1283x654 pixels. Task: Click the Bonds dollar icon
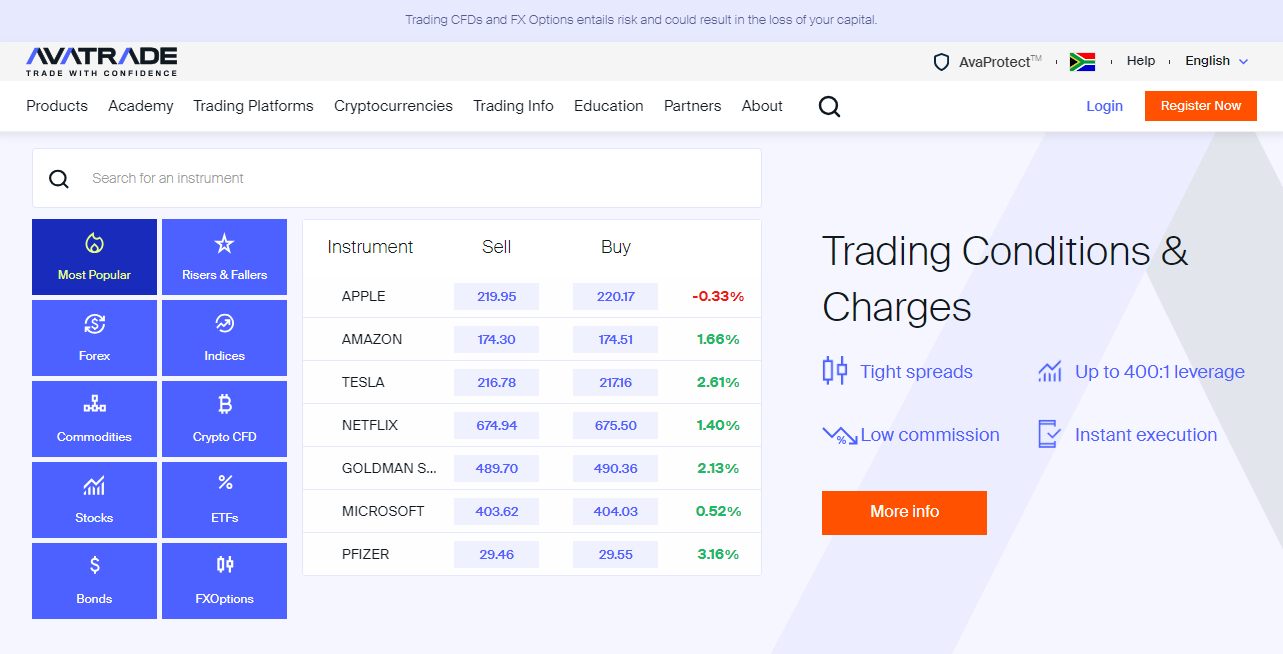(x=95, y=566)
